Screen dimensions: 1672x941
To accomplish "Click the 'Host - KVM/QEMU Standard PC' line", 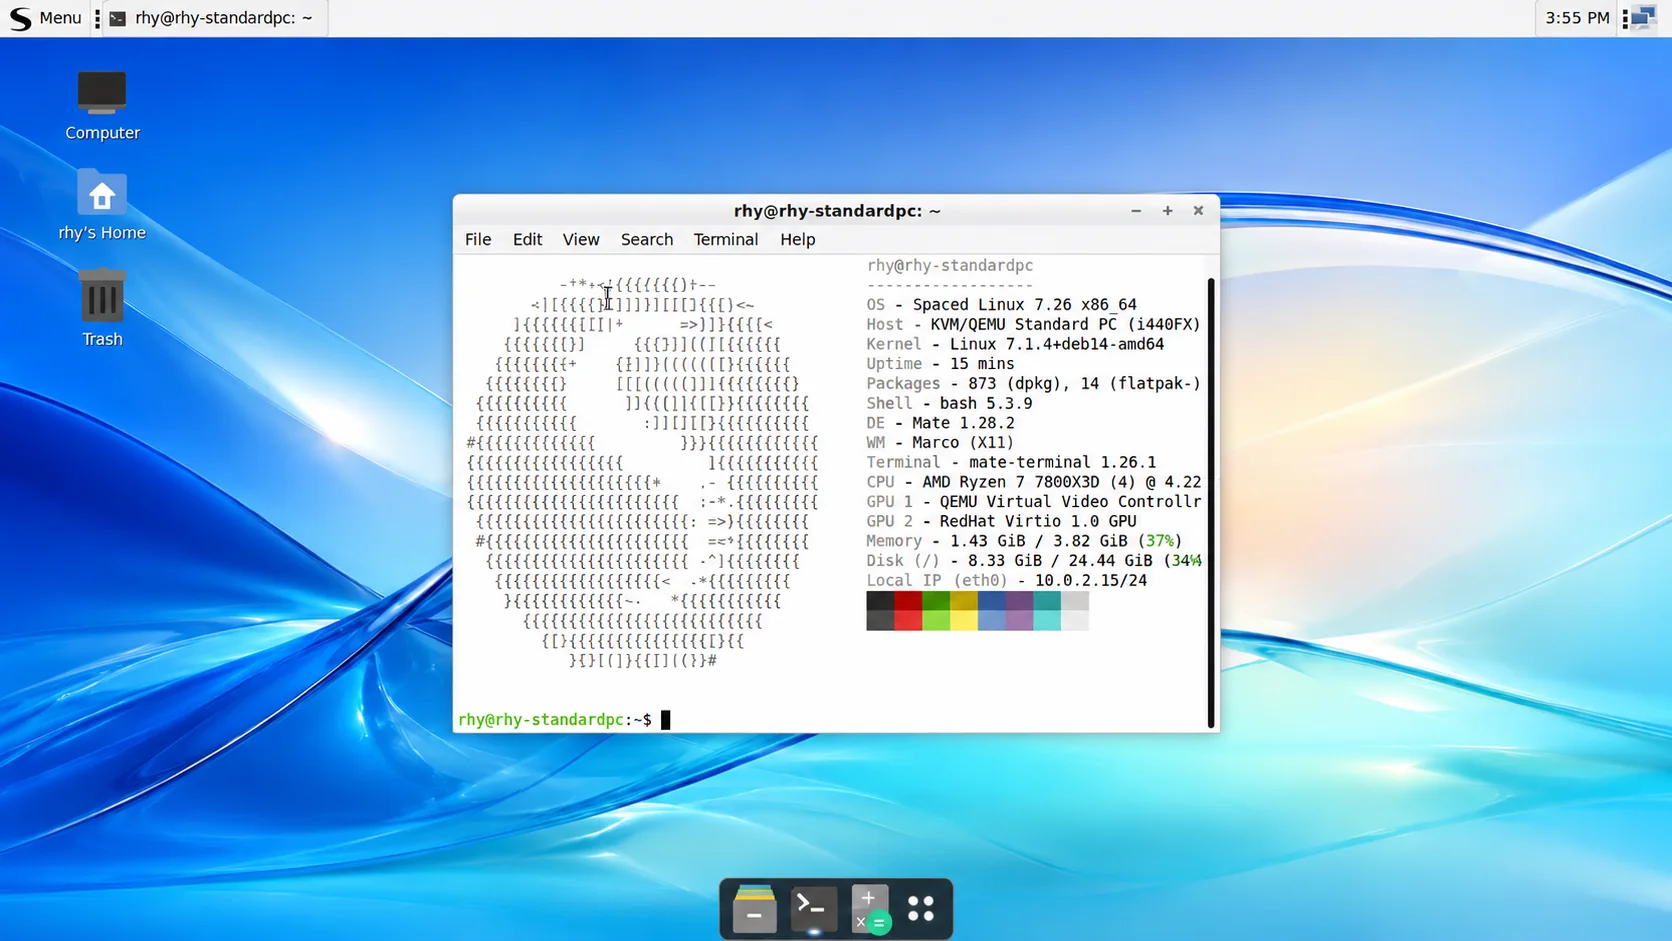I will [x=1033, y=324].
